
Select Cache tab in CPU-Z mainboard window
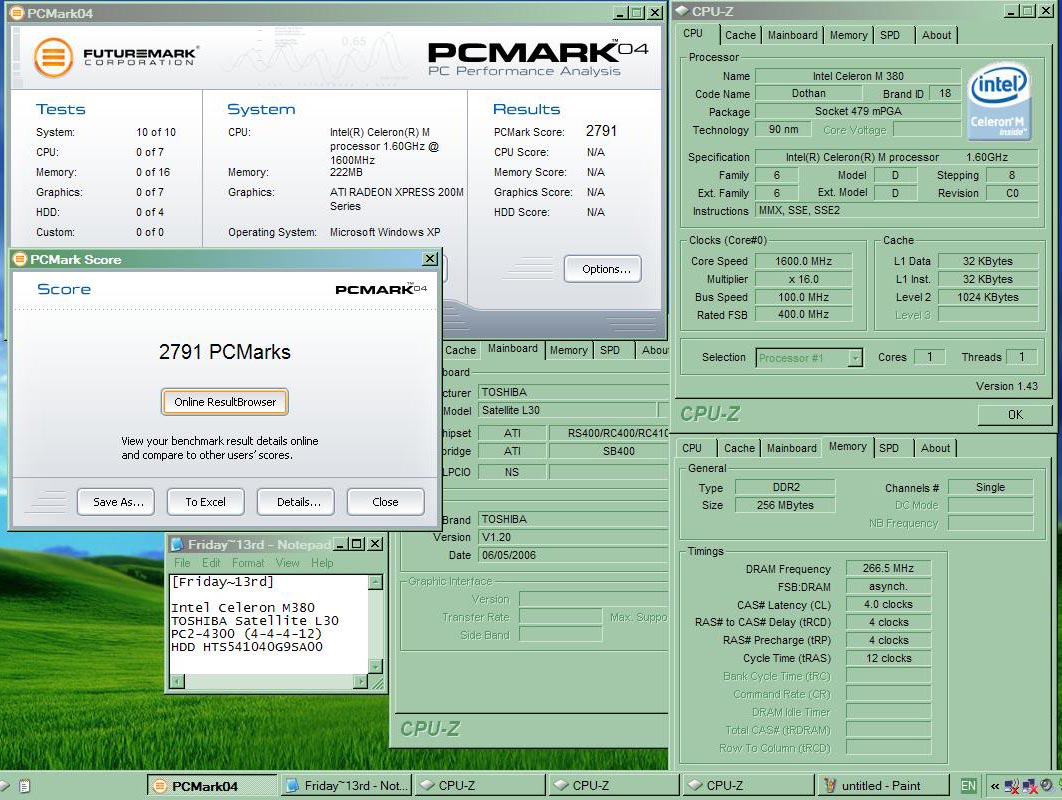(460, 350)
